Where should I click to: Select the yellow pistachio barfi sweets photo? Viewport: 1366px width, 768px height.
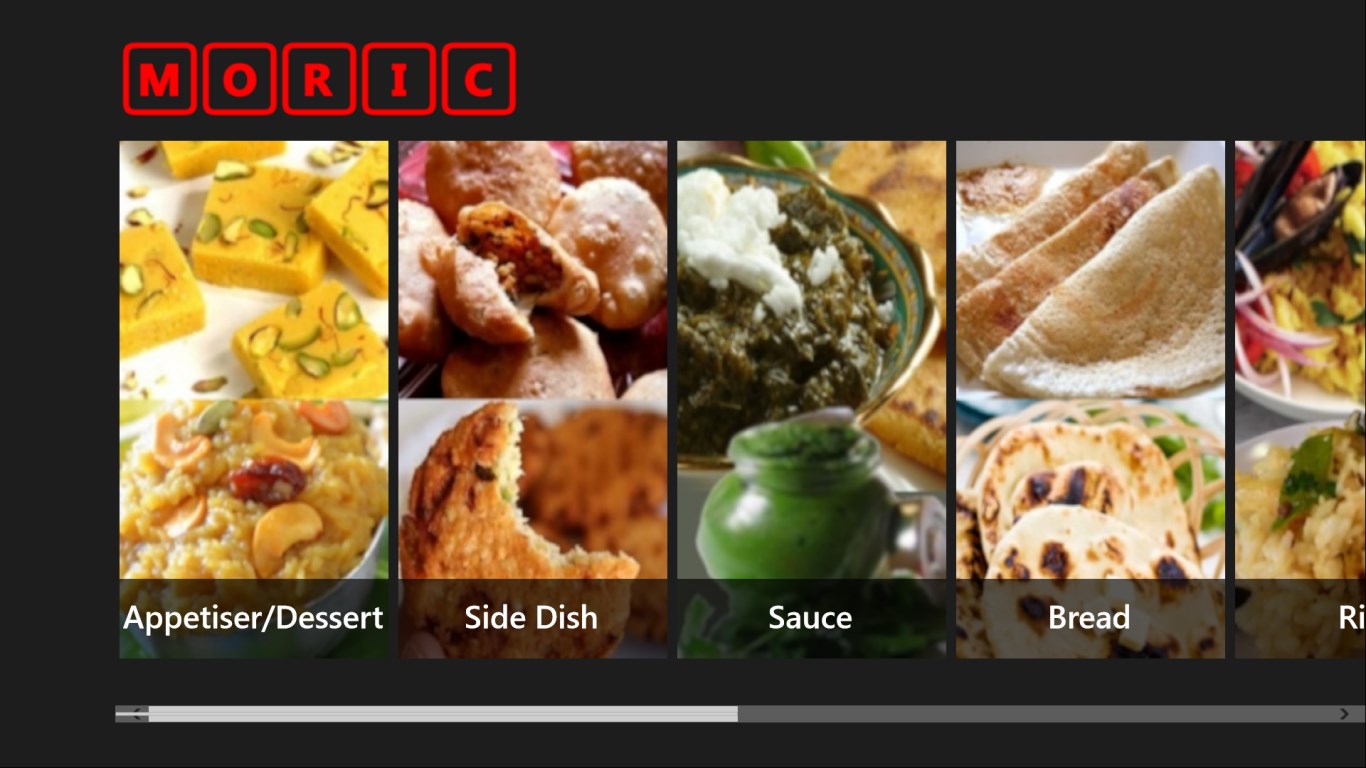coord(254,270)
